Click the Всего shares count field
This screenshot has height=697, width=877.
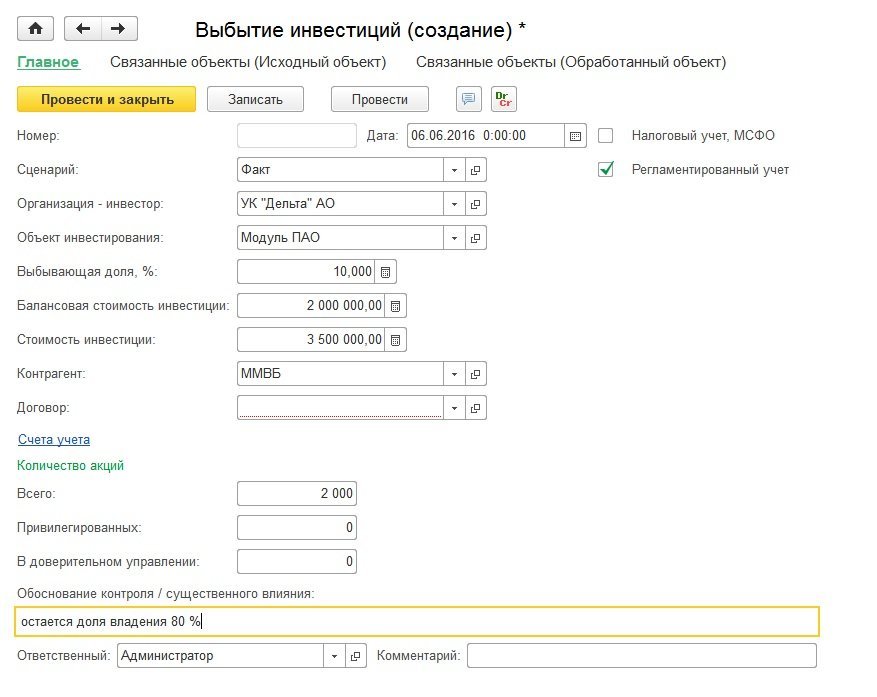pos(297,493)
